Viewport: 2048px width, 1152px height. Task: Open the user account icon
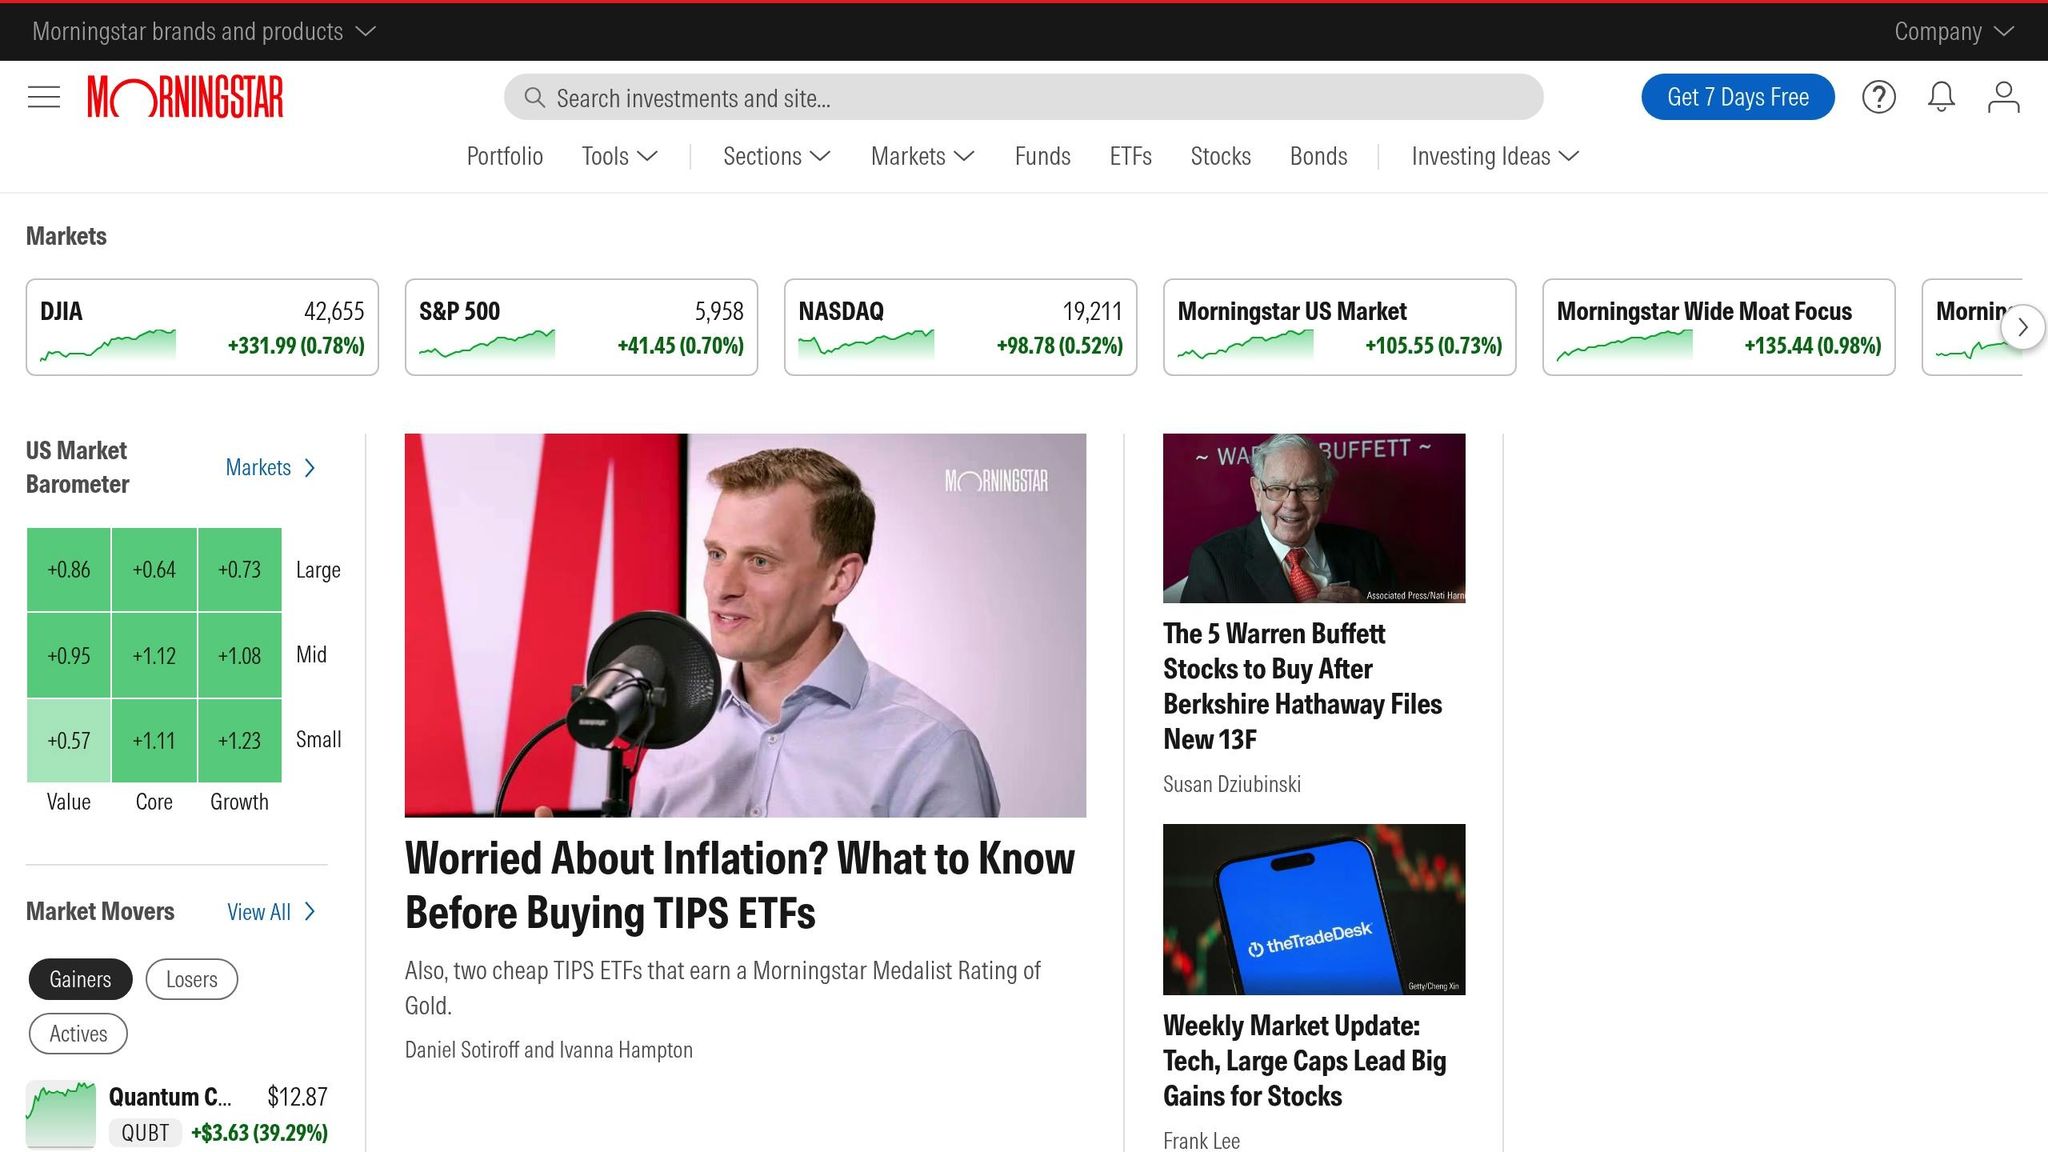tap(2003, 97)
